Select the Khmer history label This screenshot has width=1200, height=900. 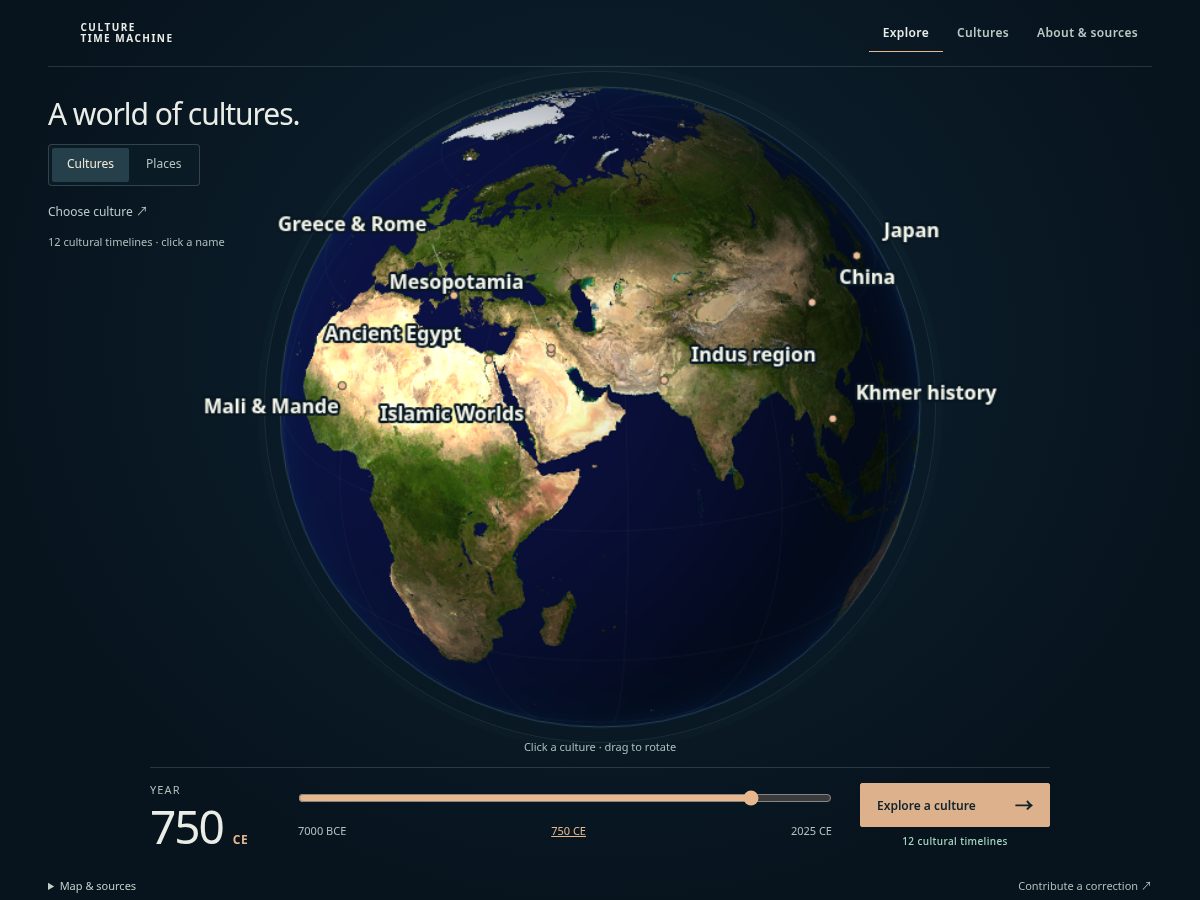click(x=926, y=393)
